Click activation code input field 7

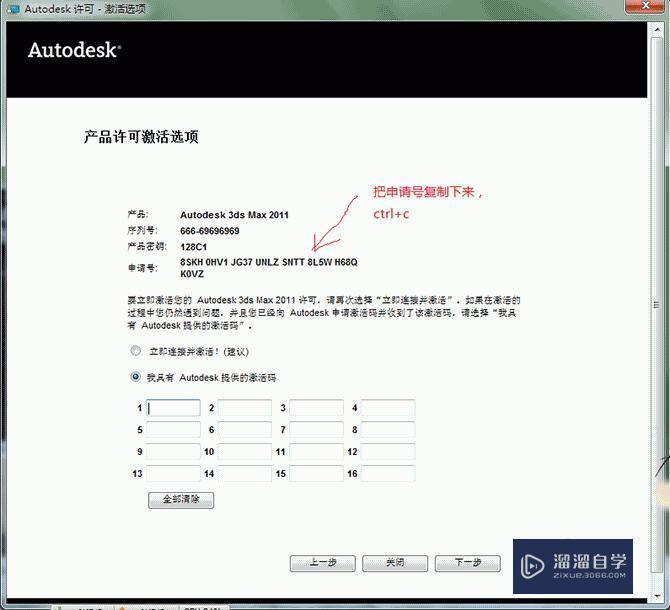click(x=316, y=430)
